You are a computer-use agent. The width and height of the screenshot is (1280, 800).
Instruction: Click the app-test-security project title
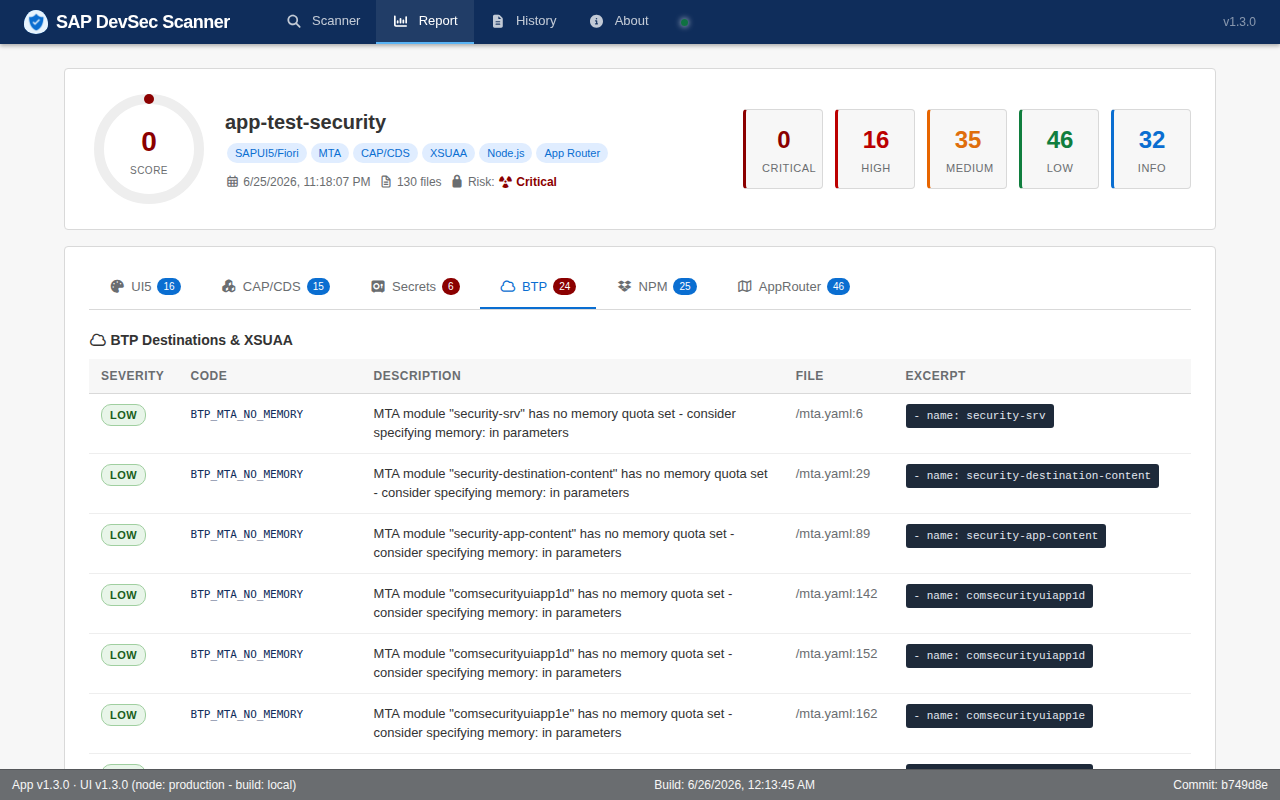305,122
